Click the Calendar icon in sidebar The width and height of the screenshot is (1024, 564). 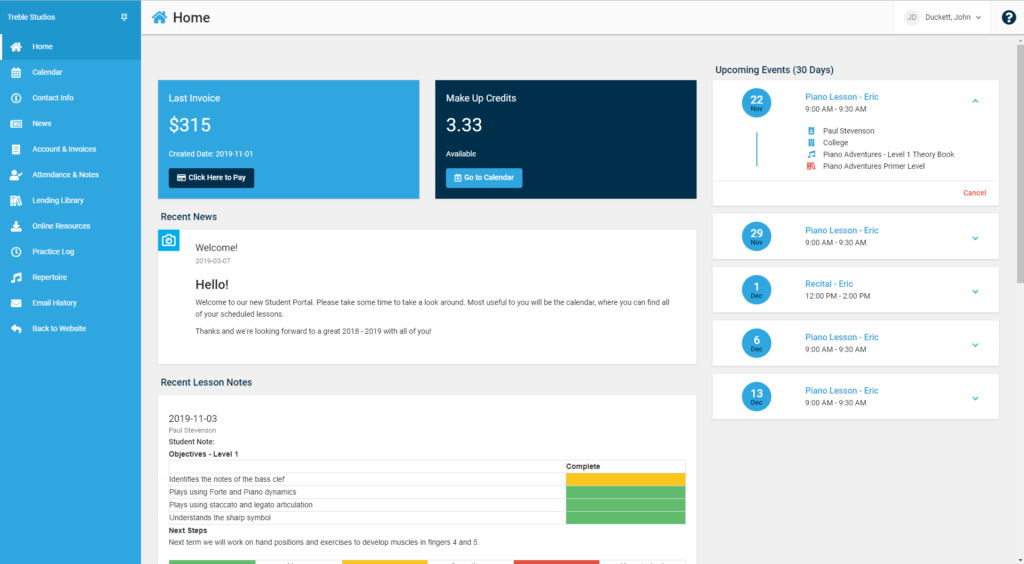16,72
